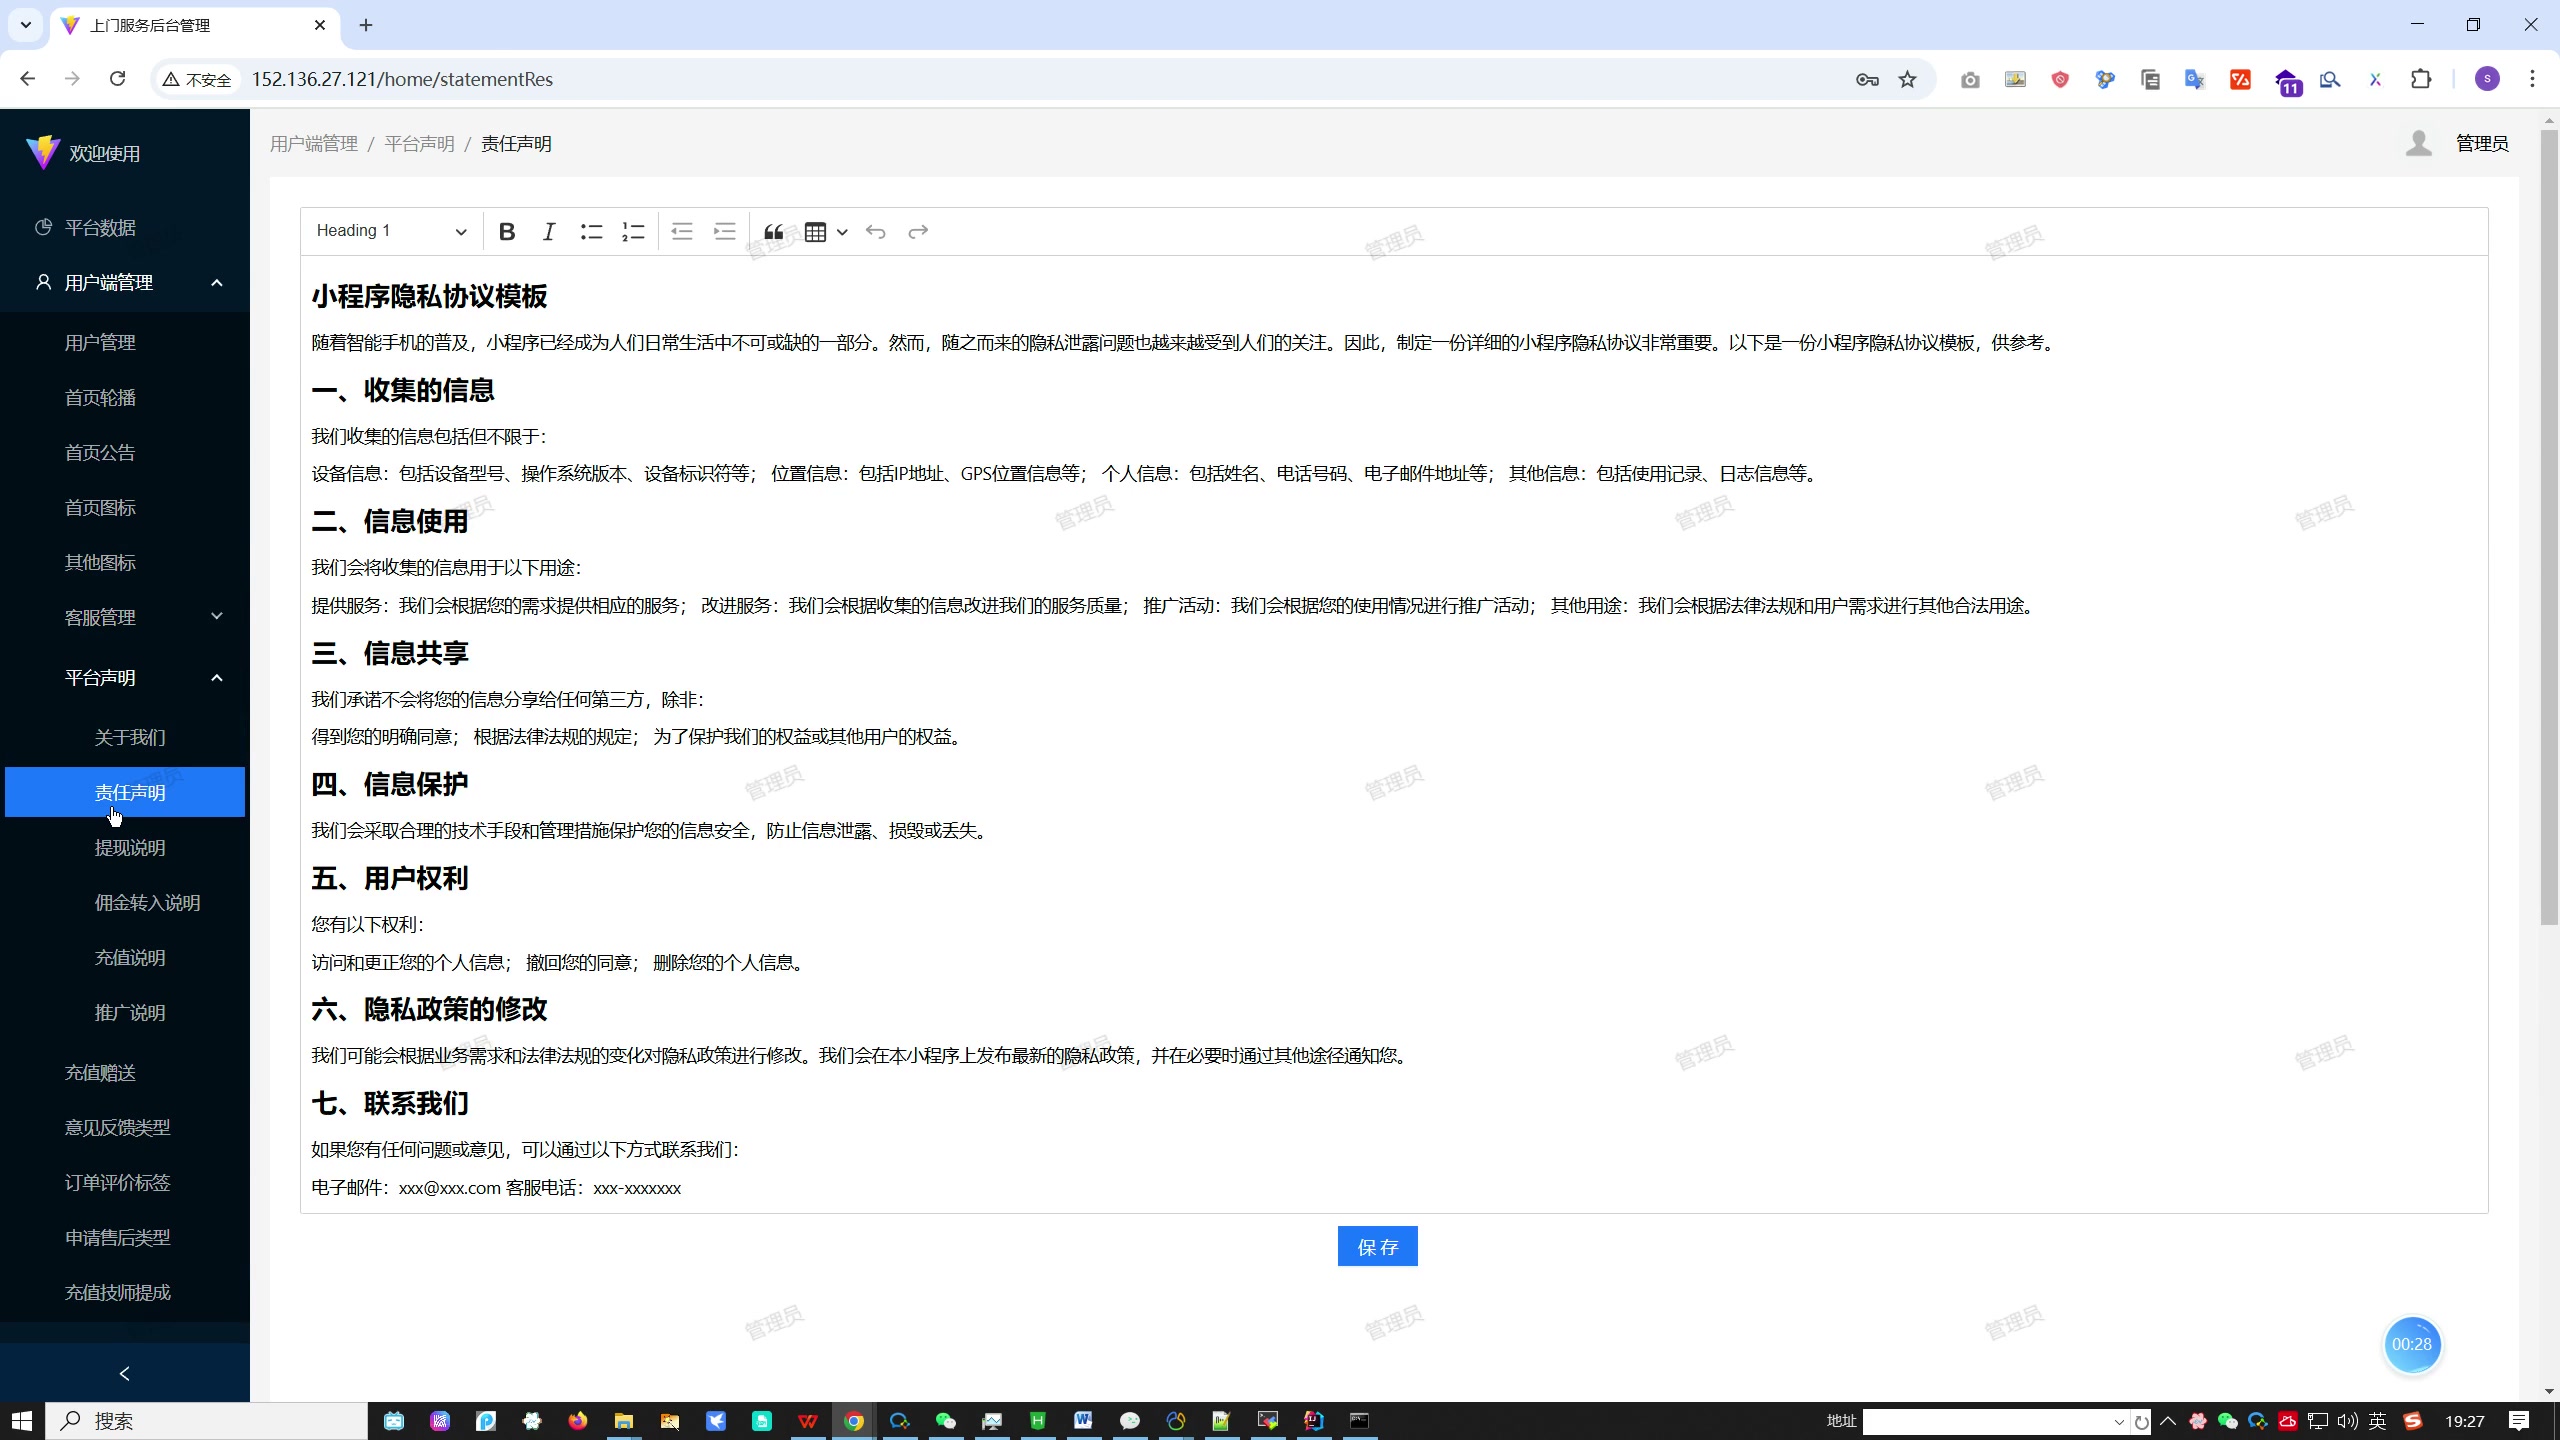
Task: Open Firefox from the taskbar
Action: (x=577, y=1421)
